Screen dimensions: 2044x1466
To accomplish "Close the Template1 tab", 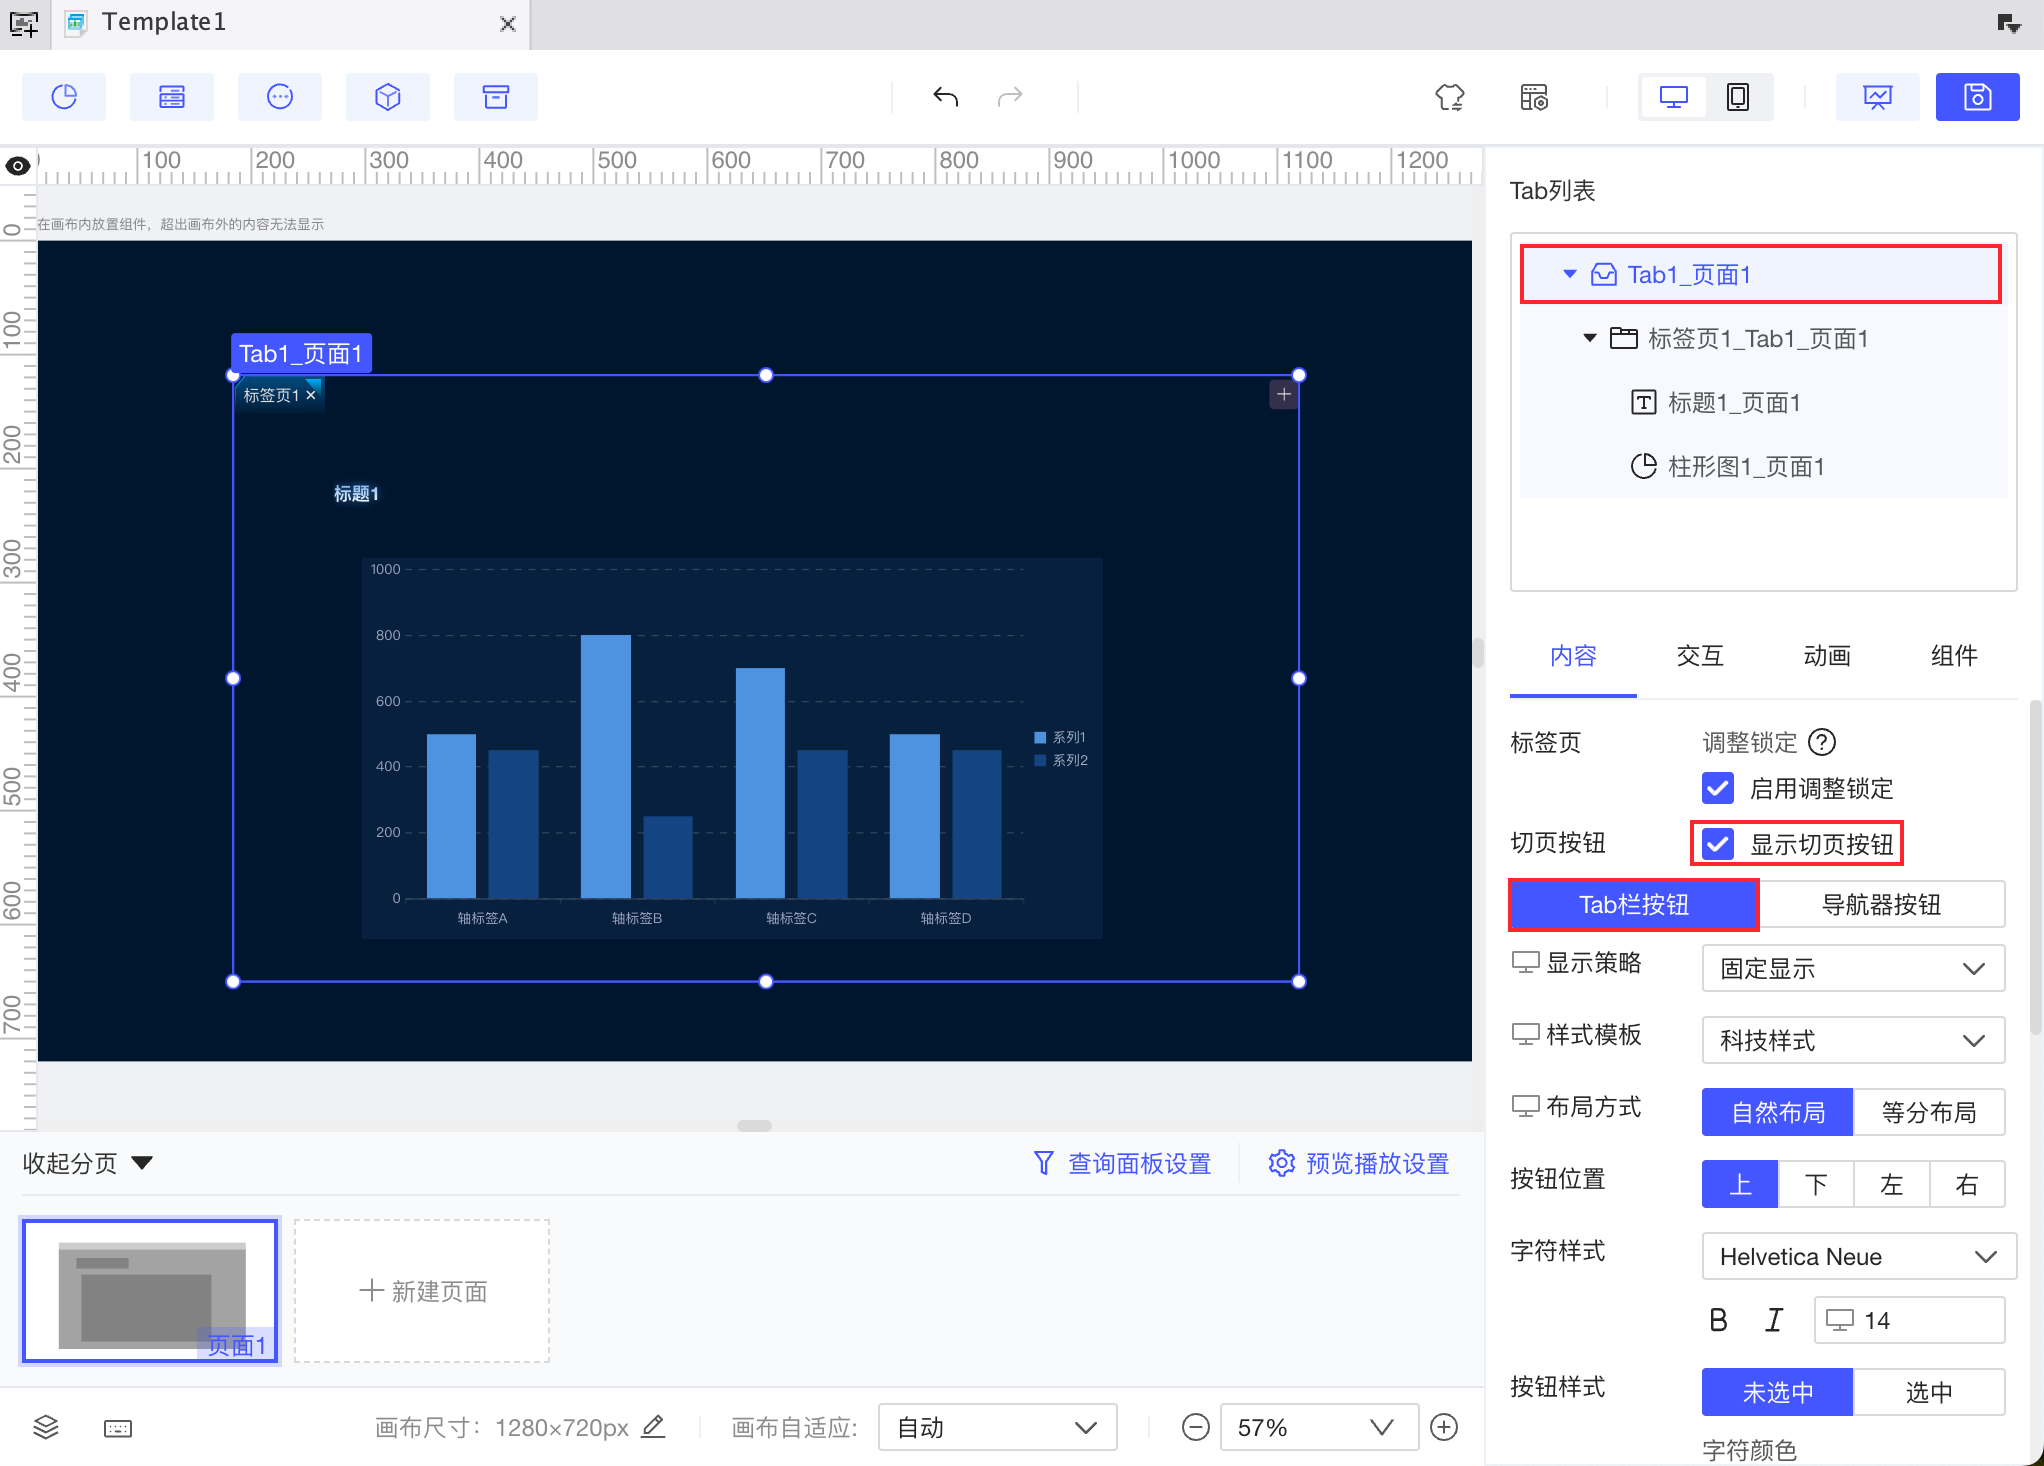I will click(x=508, y=24).
